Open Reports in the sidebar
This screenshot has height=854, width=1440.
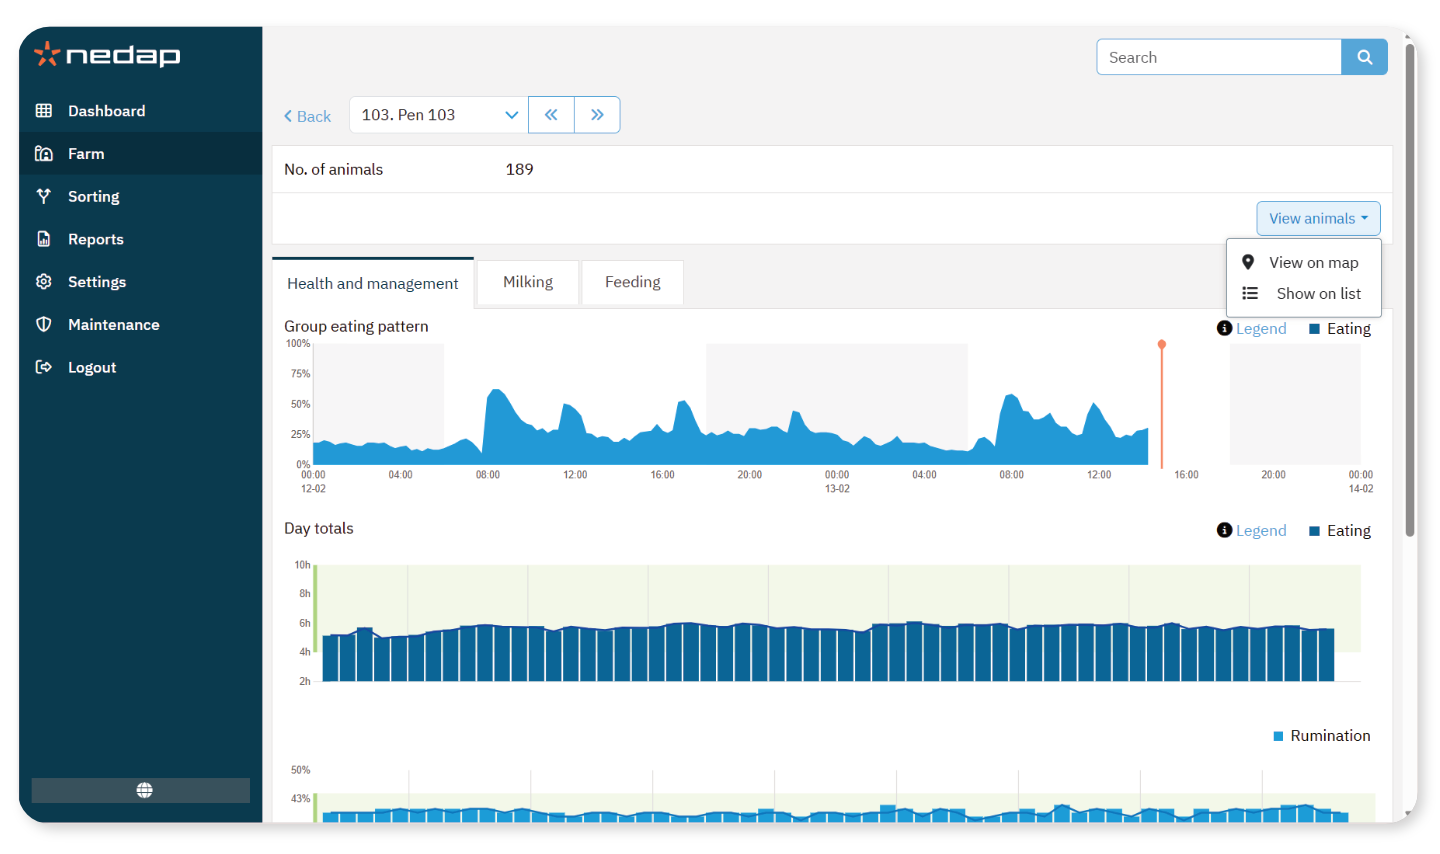click(140, 239)
